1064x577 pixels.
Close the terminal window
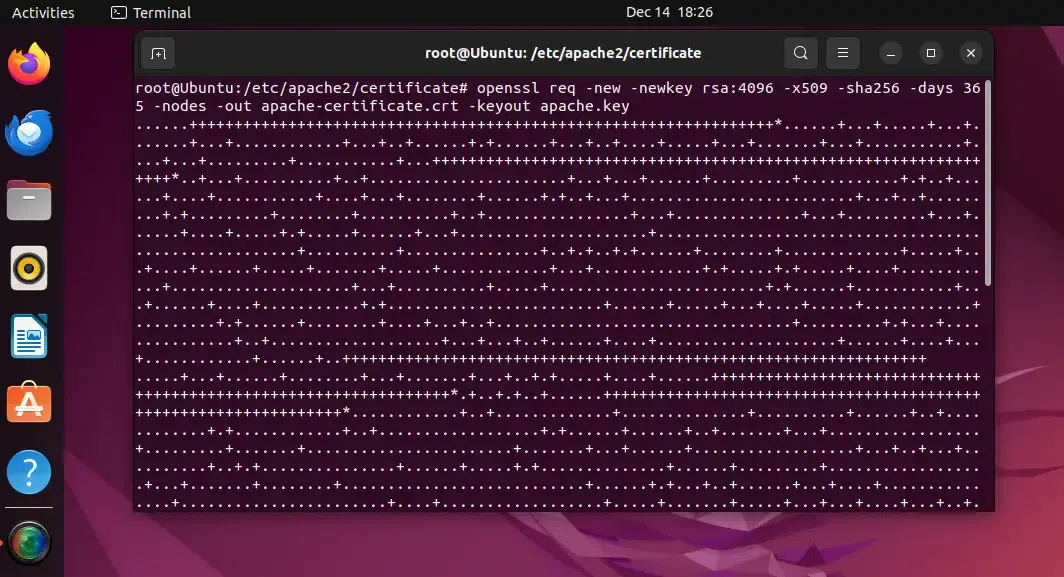(x=971, y=53)
